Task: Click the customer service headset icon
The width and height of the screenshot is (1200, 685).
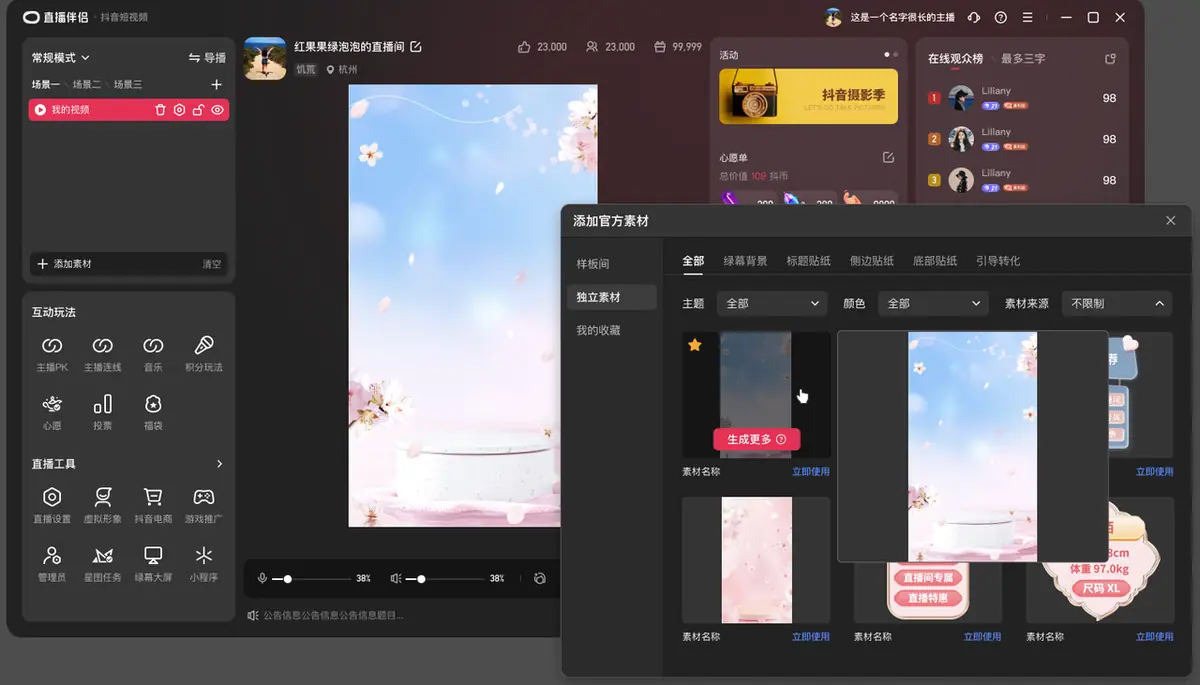Action: (x=974, y=17)
